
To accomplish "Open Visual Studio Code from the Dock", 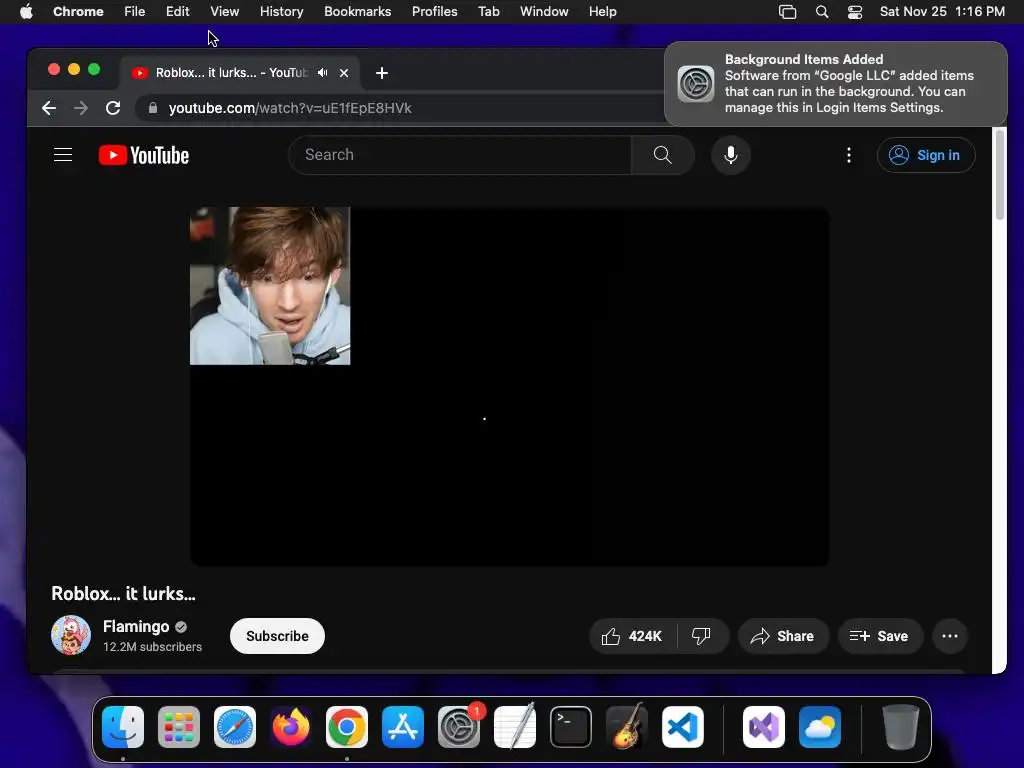I will tap(682, 727).
